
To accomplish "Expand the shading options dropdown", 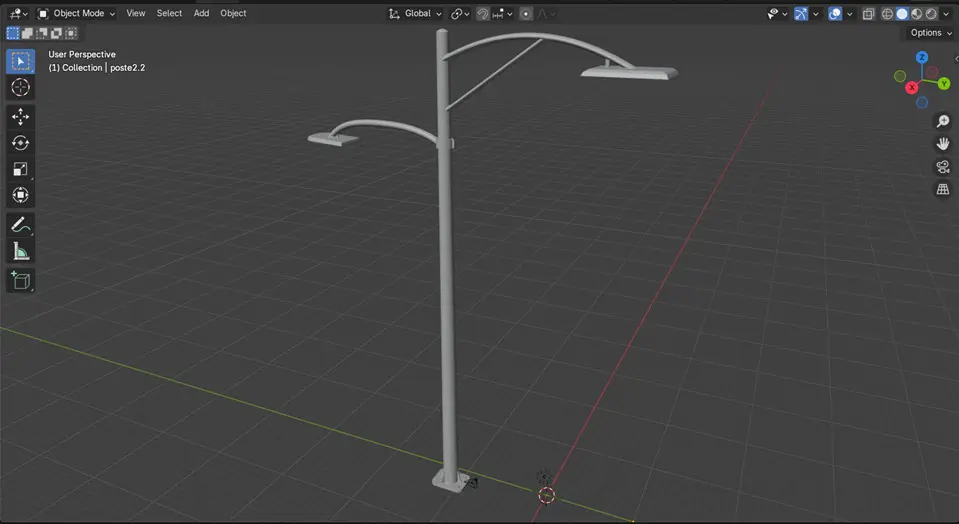I will pos(945,13).
